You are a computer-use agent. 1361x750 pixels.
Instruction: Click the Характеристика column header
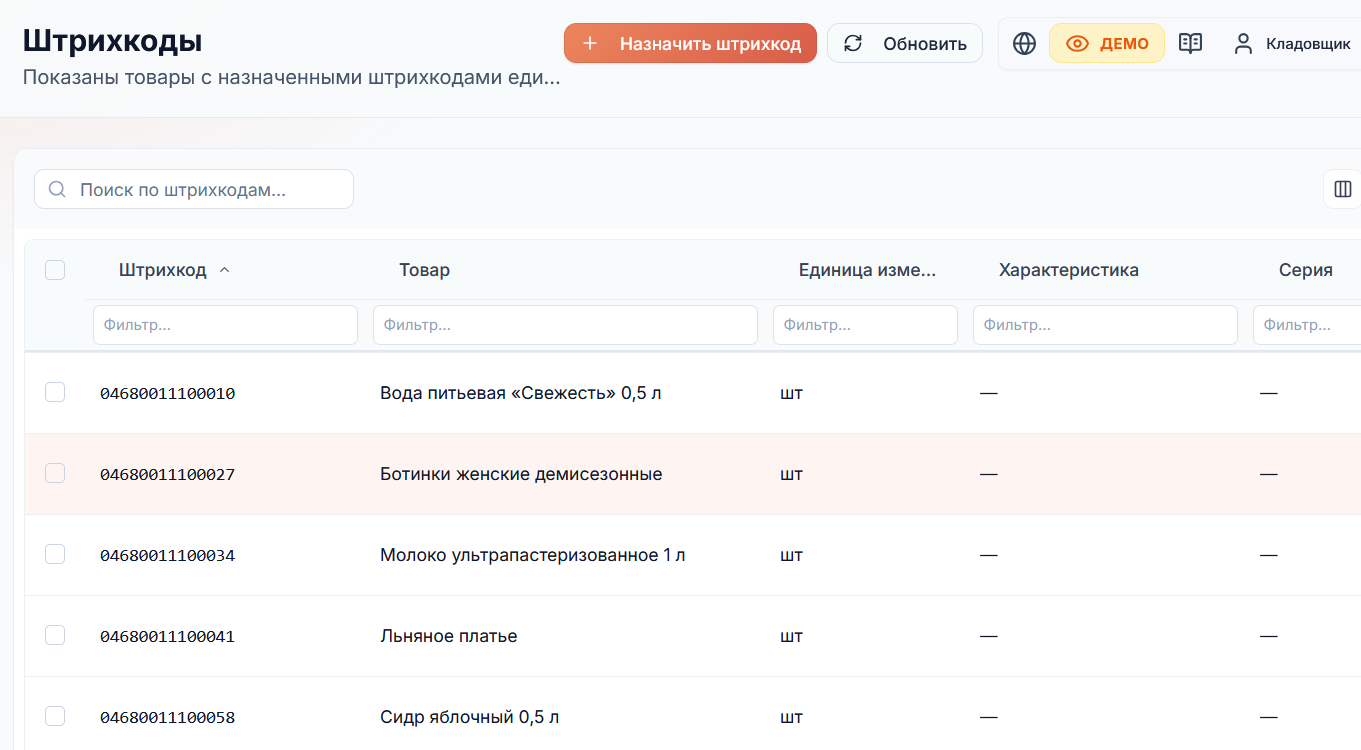point(1068,270)
